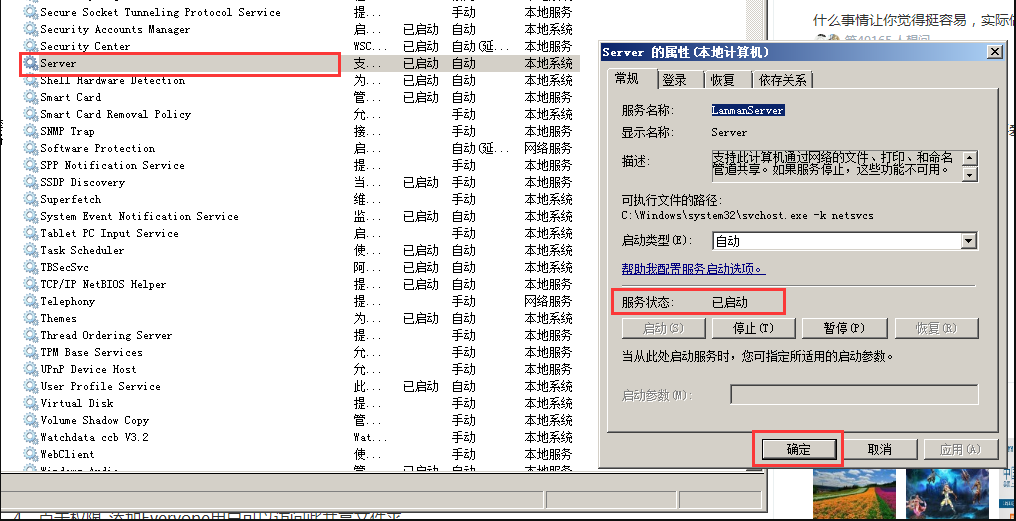Viewport: 1016px width, 521px height.
Task: Click the gear icon for Superfetch
Action: [30, 200]
